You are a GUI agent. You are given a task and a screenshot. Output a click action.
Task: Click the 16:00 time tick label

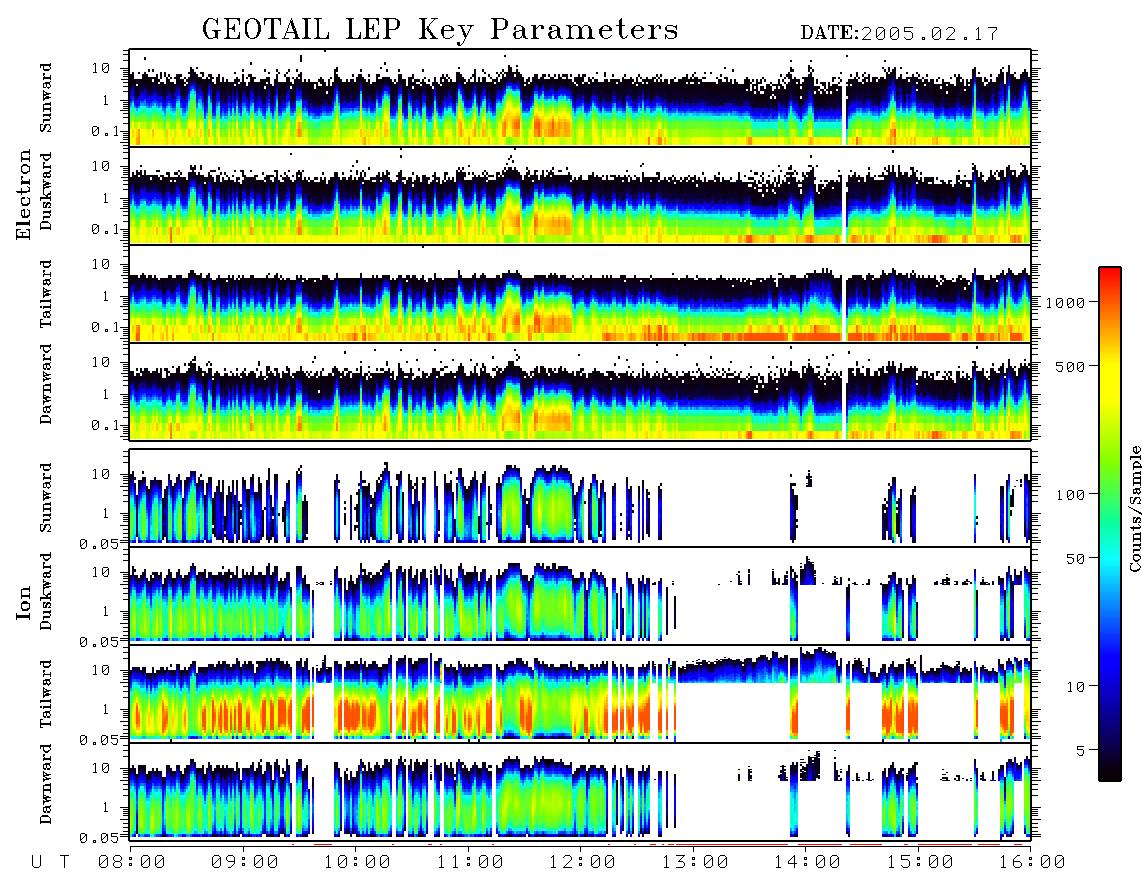(x=1032, y=863)
